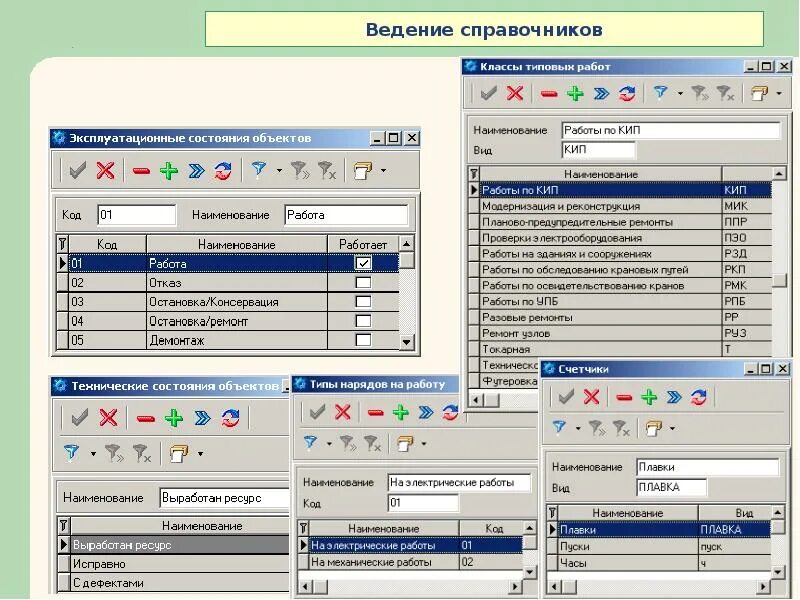The image size is (800, 600).
Task: Click red X cancel icon in Счетчики toolbar
Action: 591,396
